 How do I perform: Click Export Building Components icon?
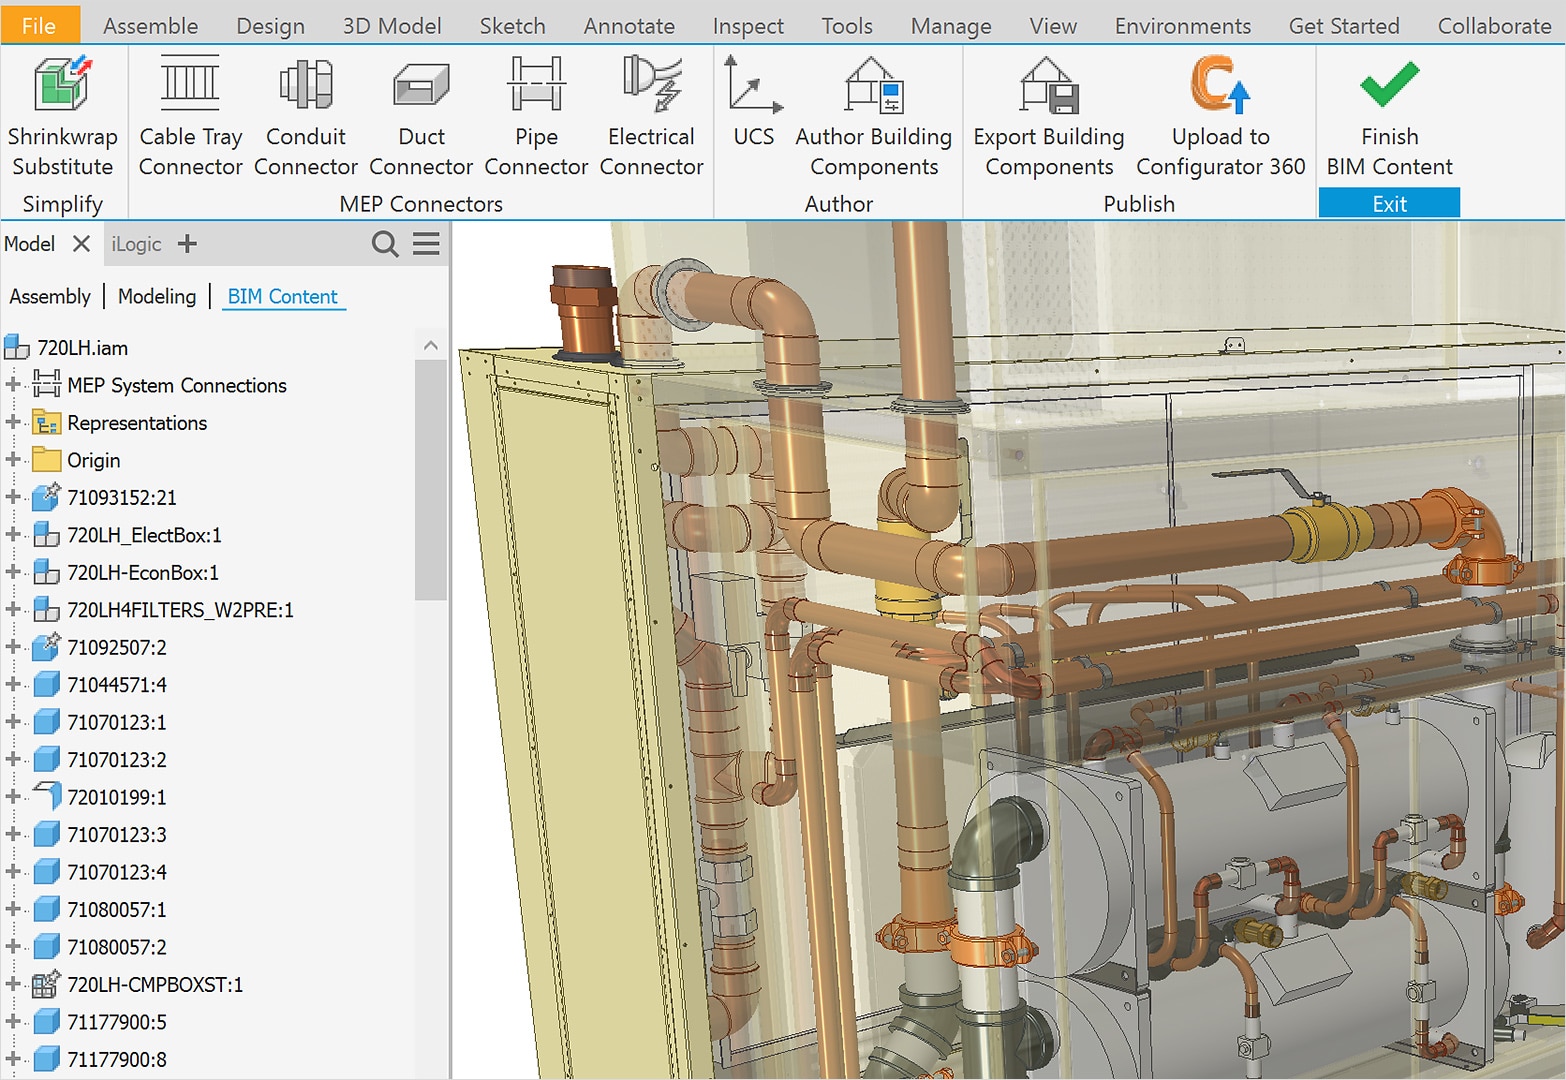tap(1049, 84)
